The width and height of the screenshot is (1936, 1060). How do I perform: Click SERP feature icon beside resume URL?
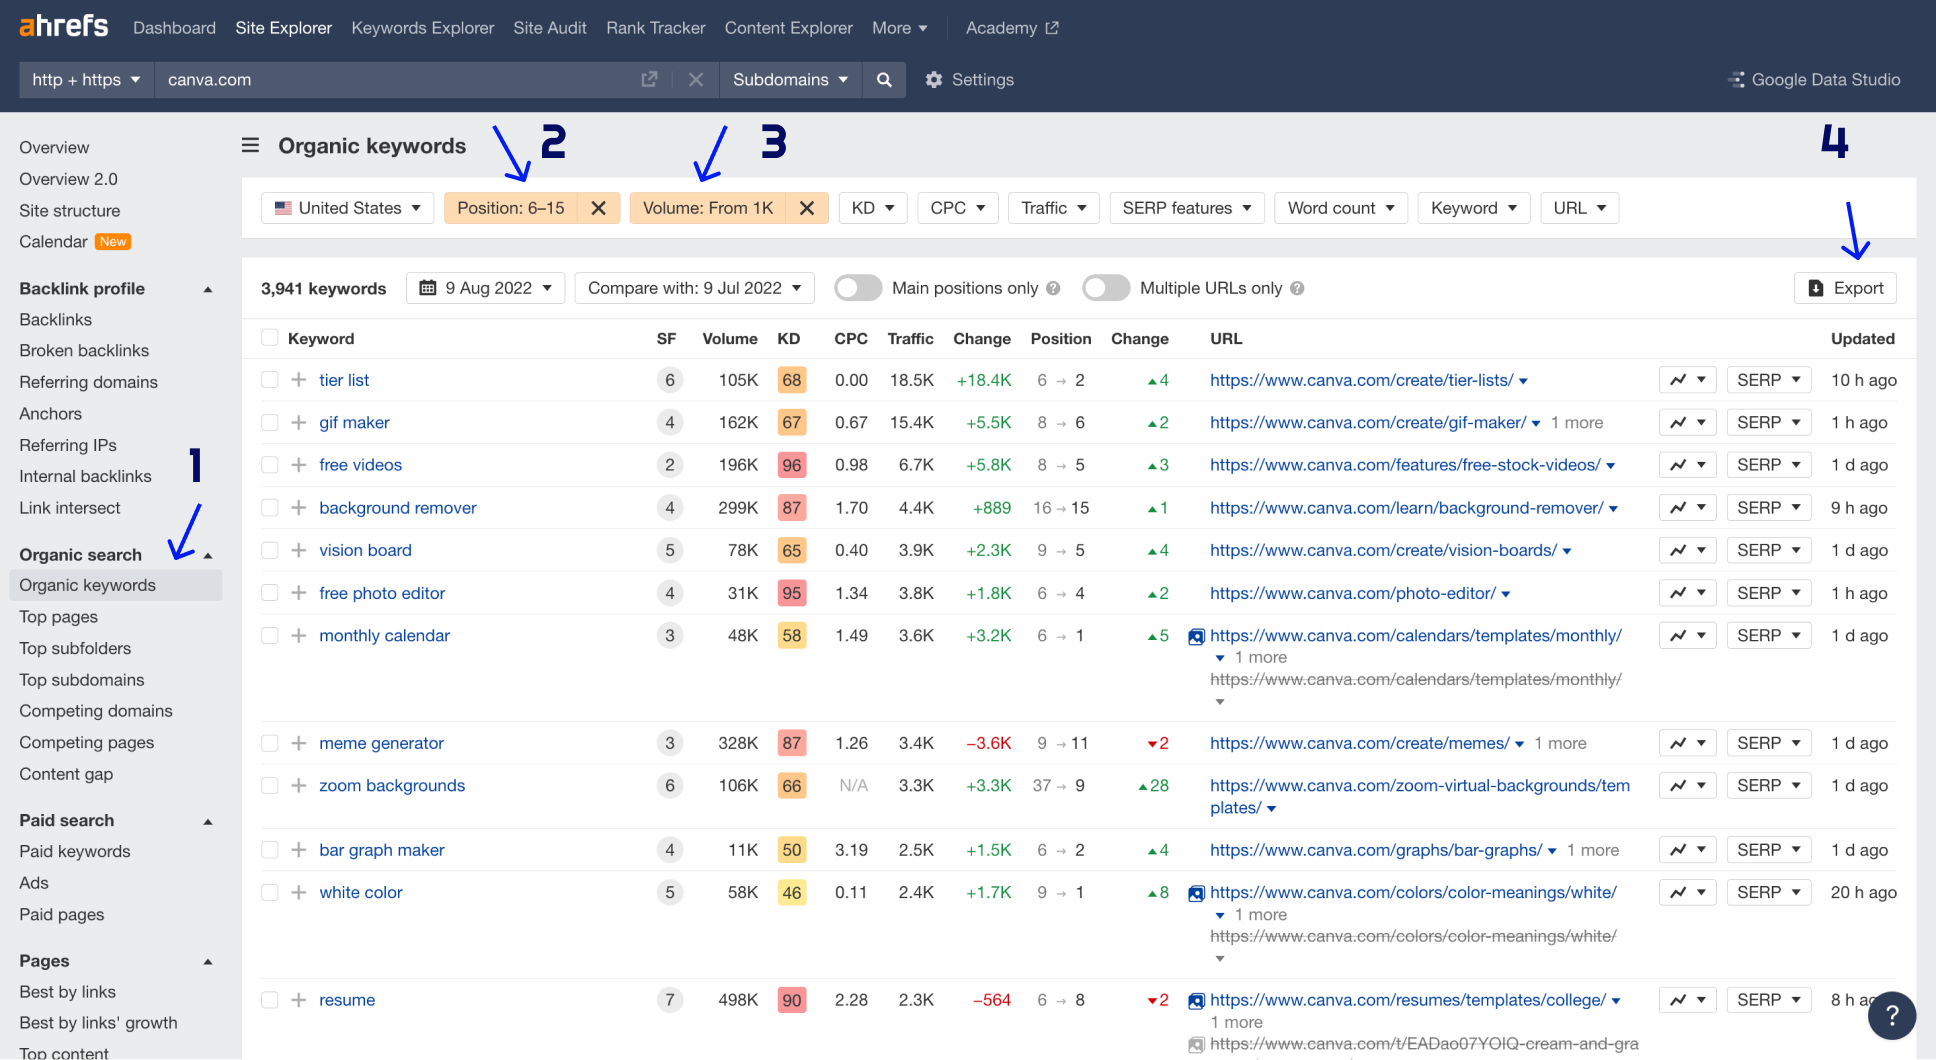click(x=1196, y=1000)
